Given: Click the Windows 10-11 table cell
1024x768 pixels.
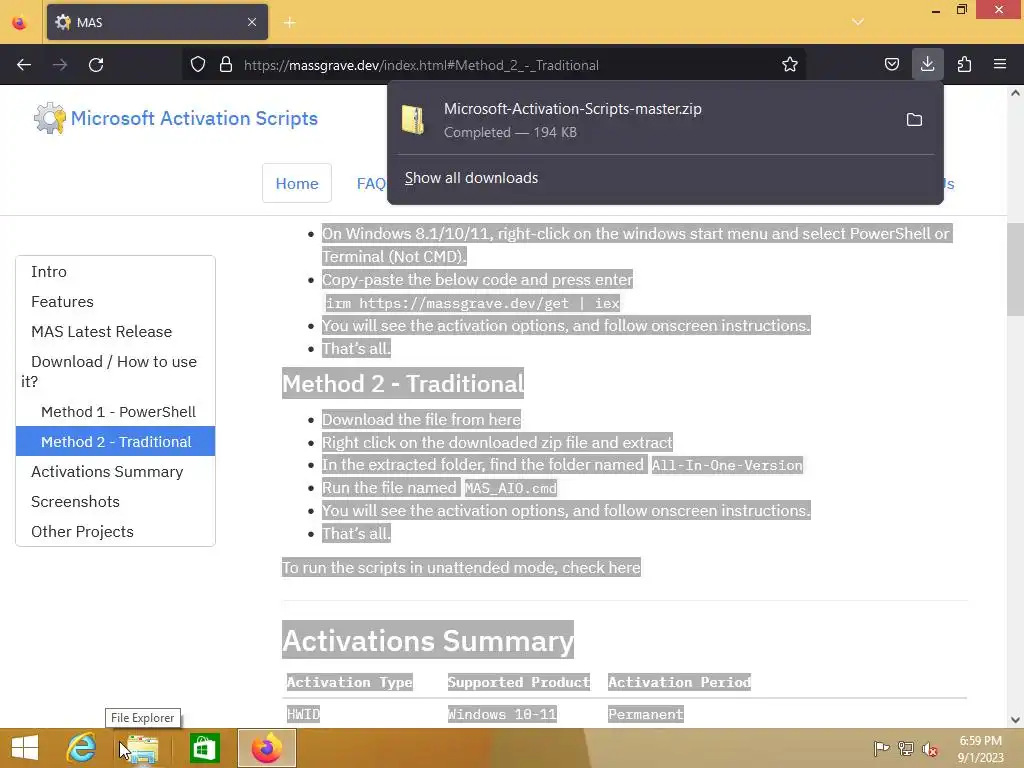Looking at the screenshot, I should (x=502, y=714).
